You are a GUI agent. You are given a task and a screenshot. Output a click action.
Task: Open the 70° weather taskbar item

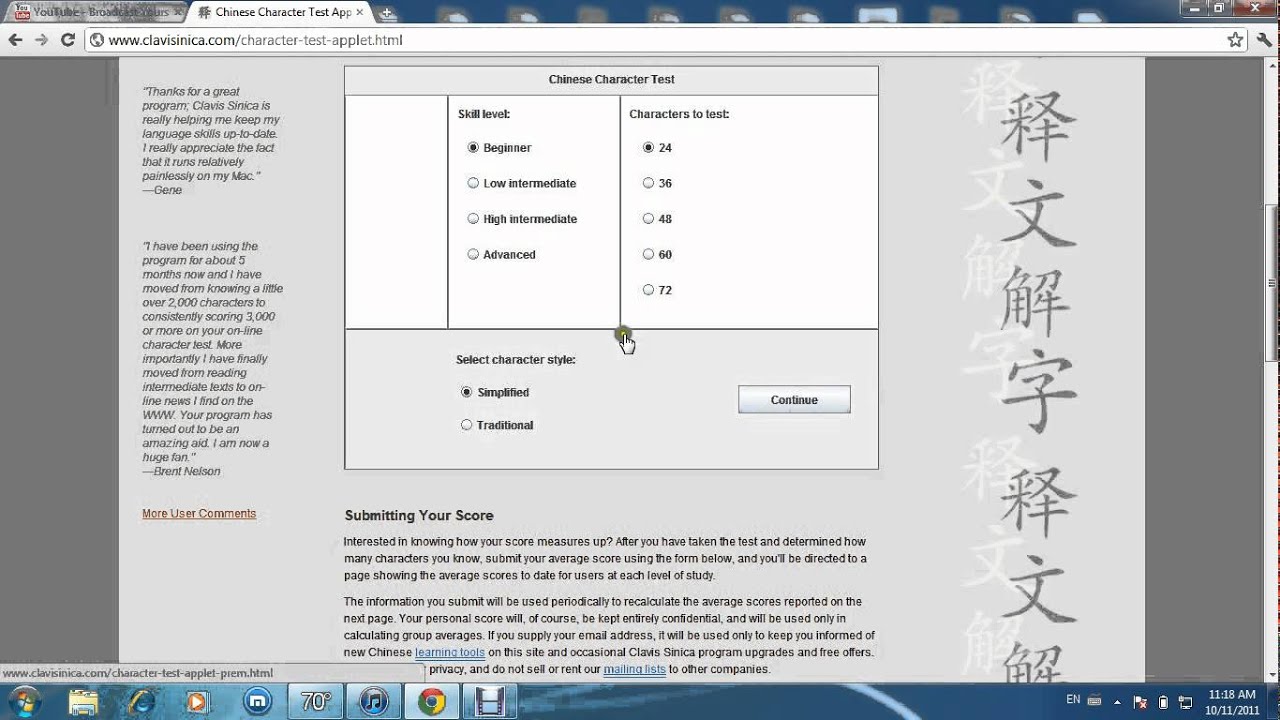click(x=316, y=702)
